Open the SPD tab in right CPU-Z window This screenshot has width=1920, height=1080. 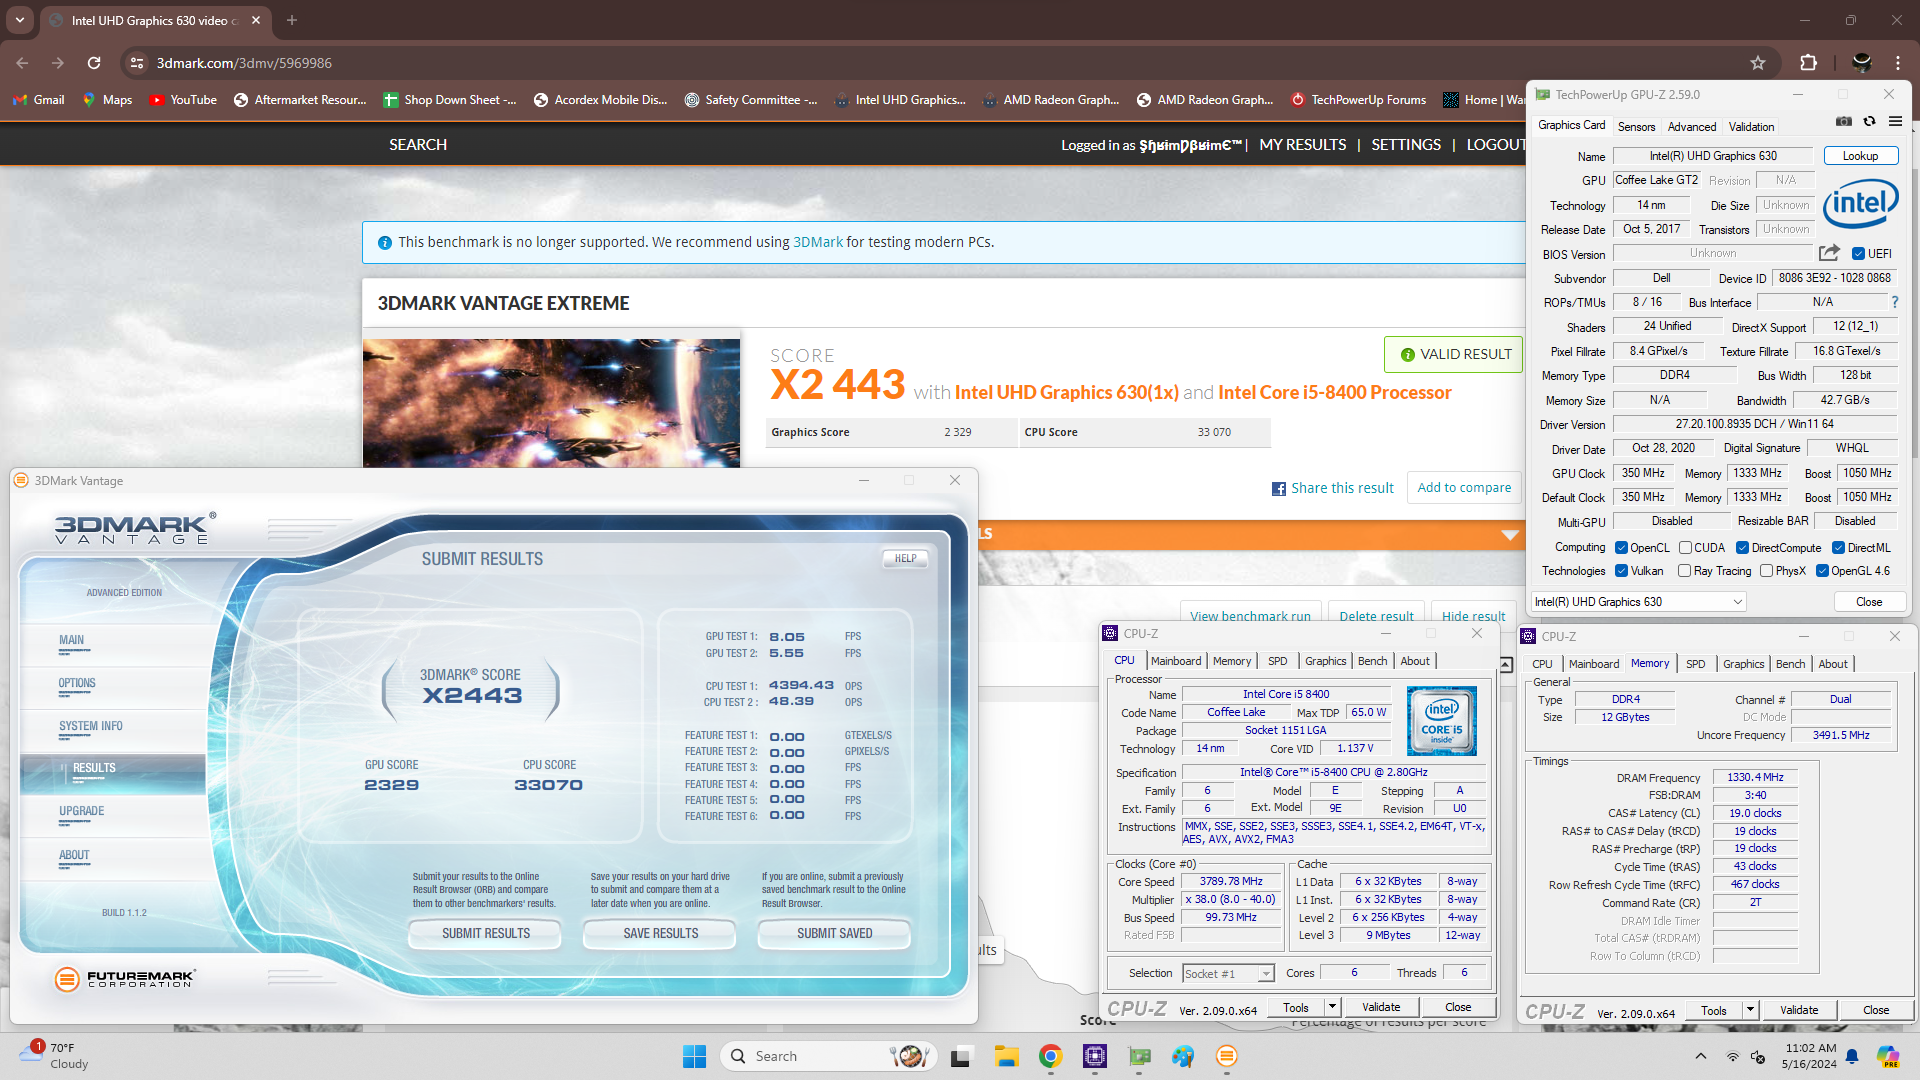click(x=1695, y=664)
